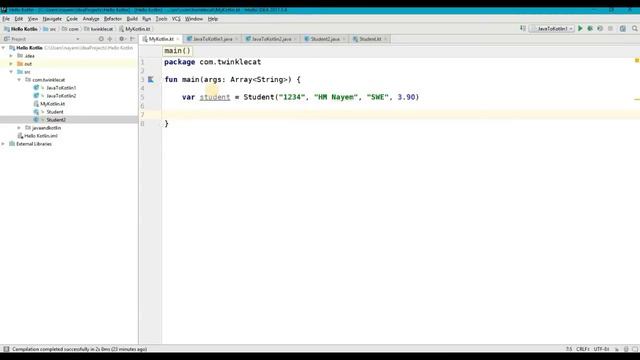Open Project Structure icon in toolbar
This screenshot has width=640, height=360.
coord(622,29)
